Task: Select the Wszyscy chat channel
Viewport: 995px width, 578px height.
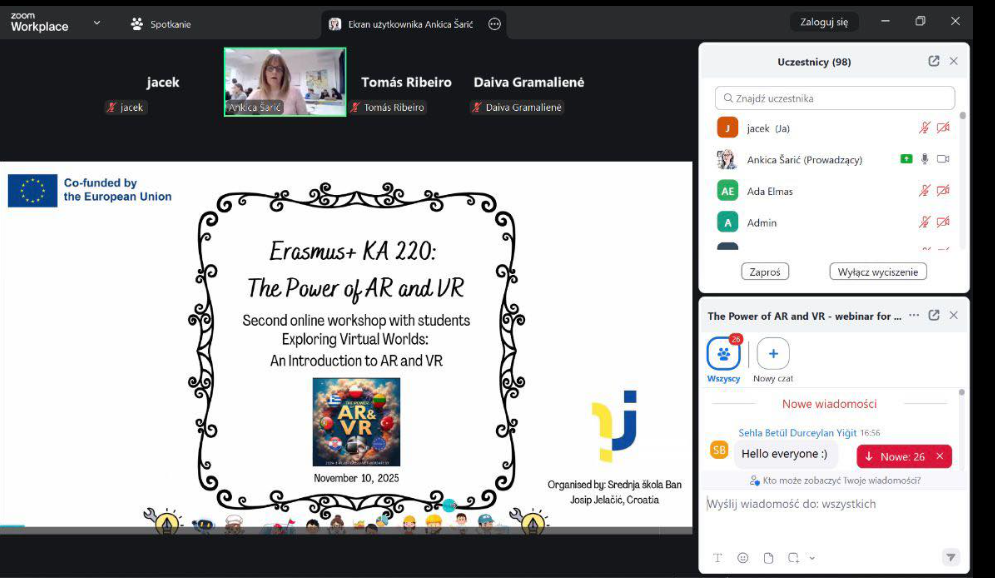Action: [723, 355]
